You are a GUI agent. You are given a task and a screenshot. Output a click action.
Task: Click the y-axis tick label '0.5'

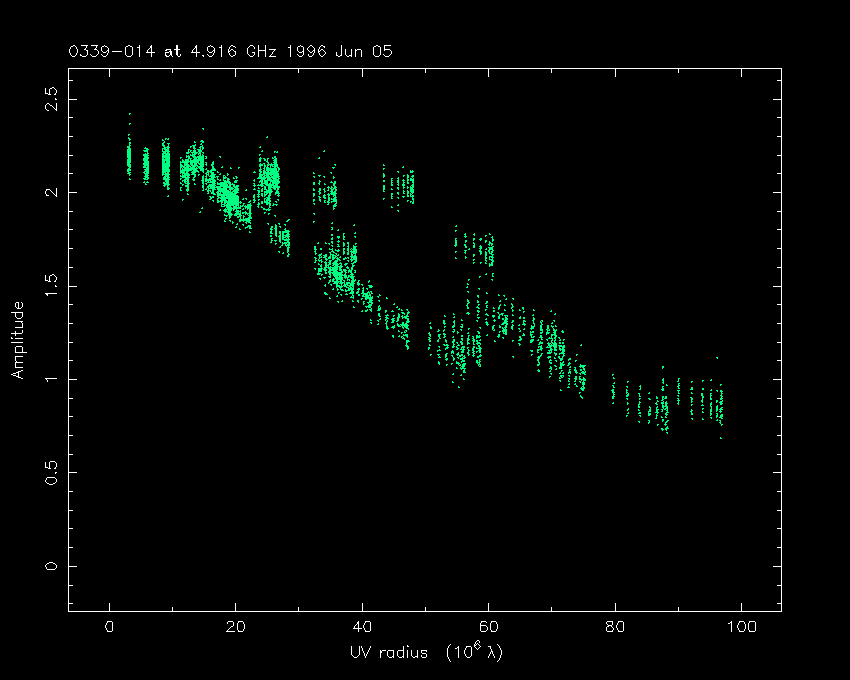click(52, 472)
